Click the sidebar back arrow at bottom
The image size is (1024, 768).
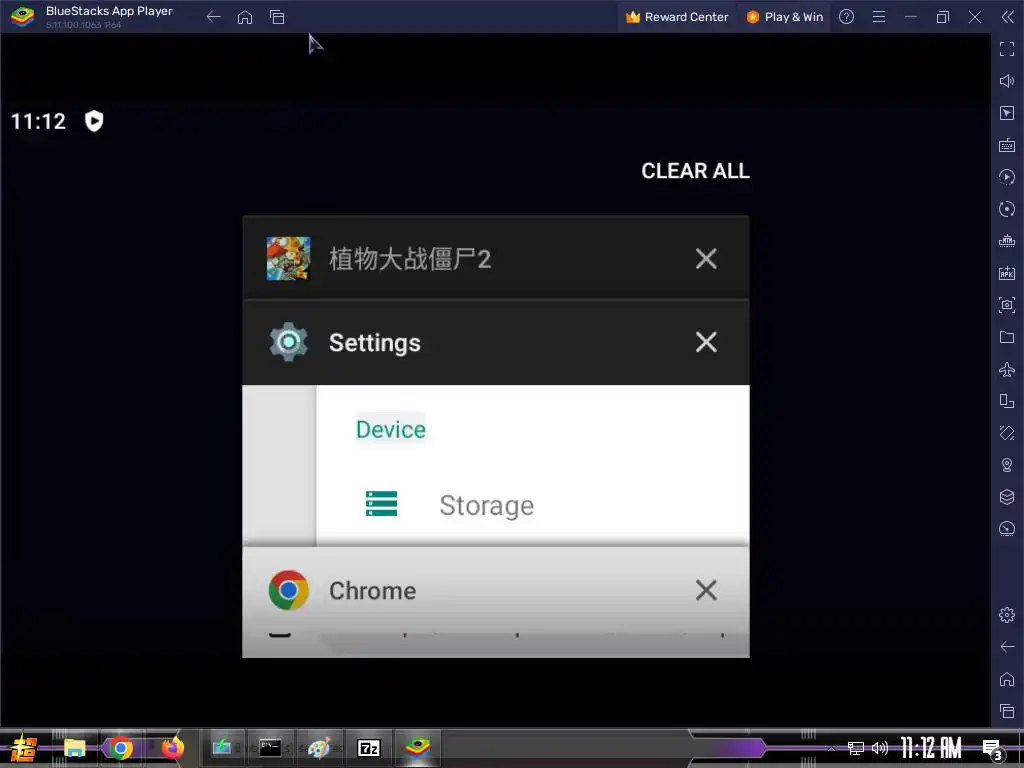(1007, 647)
